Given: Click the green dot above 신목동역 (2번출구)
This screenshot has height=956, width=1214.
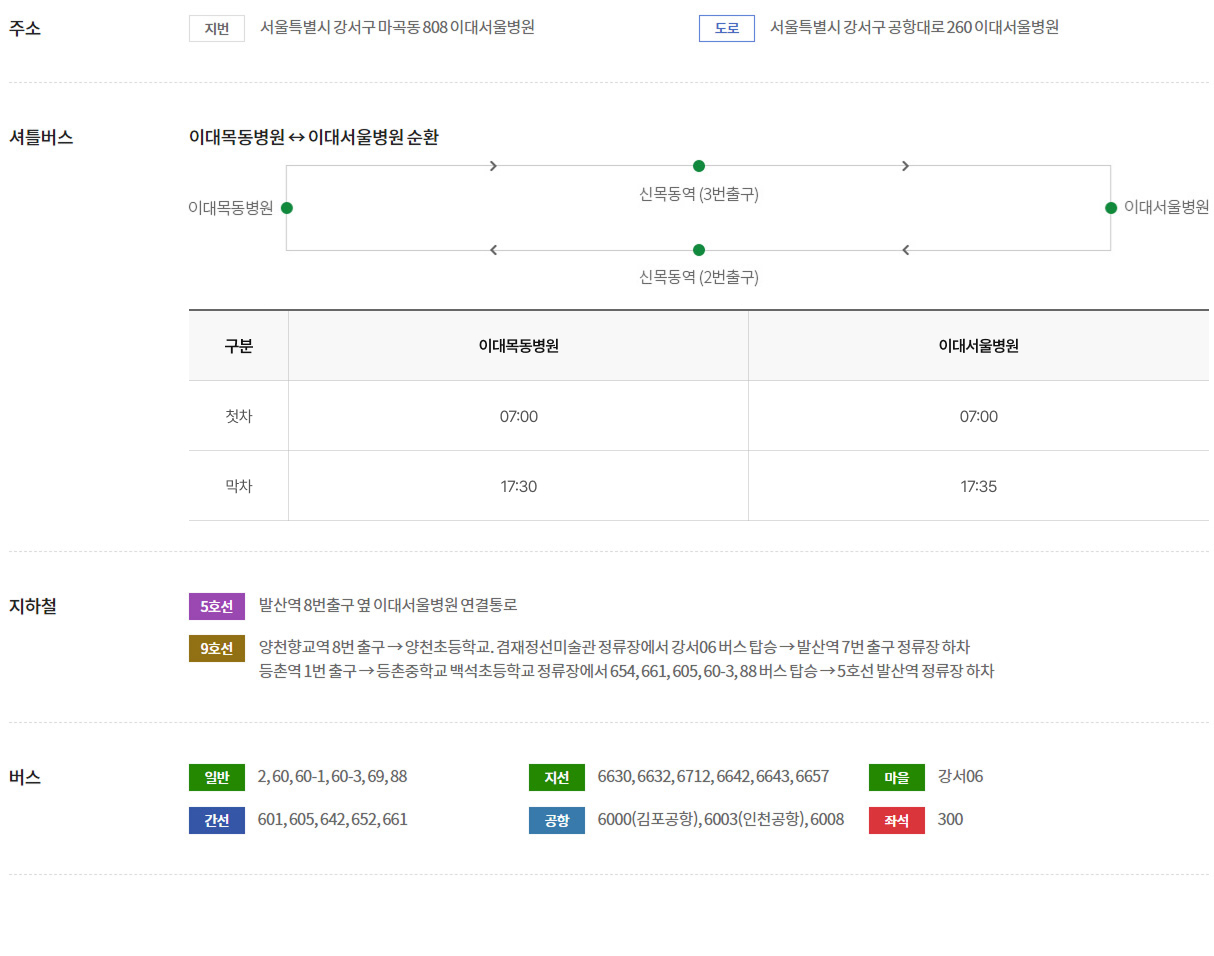Looking at the screenshot, I should pyautogui.click(x=699, y=250).
